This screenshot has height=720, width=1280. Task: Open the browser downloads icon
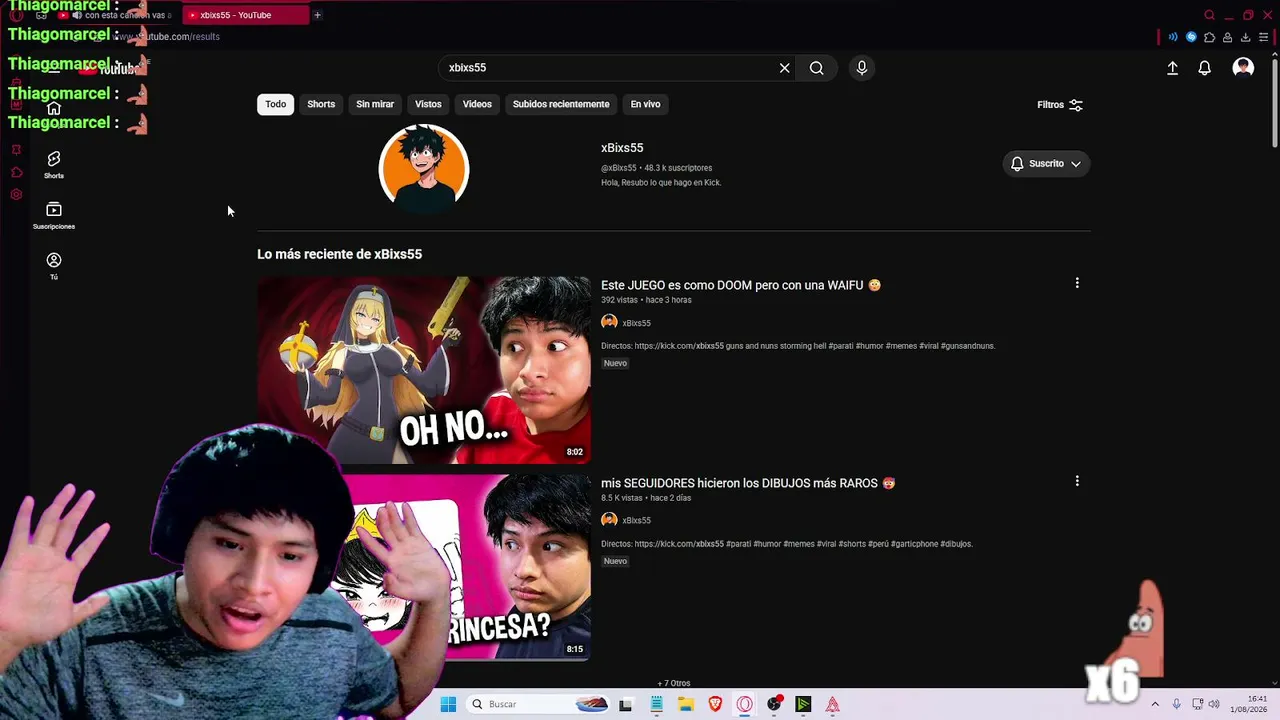pos(1245,37)
